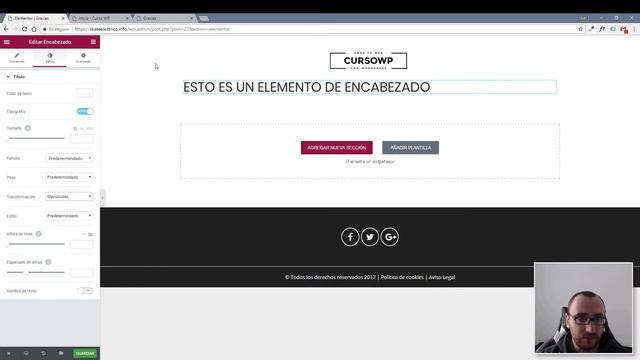The image size is (640, 360).
Task: Open the Twitter social icon
Action: point(370,237)
